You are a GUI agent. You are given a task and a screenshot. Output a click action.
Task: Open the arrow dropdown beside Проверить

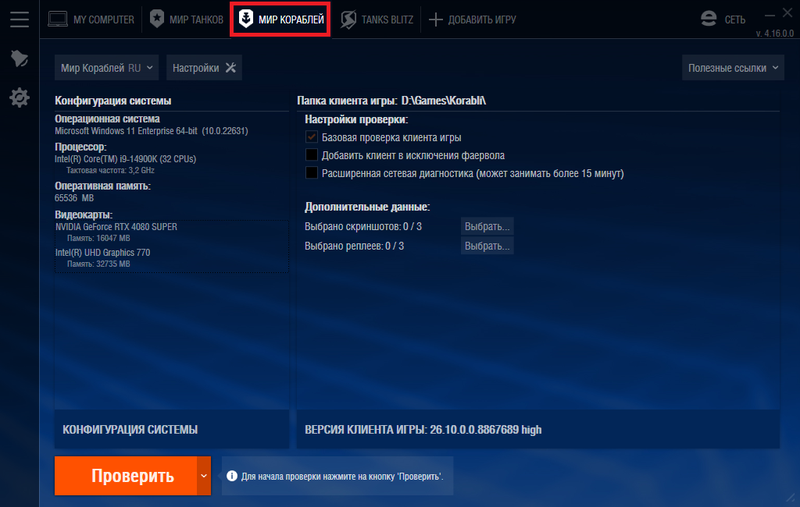[204, 475]
